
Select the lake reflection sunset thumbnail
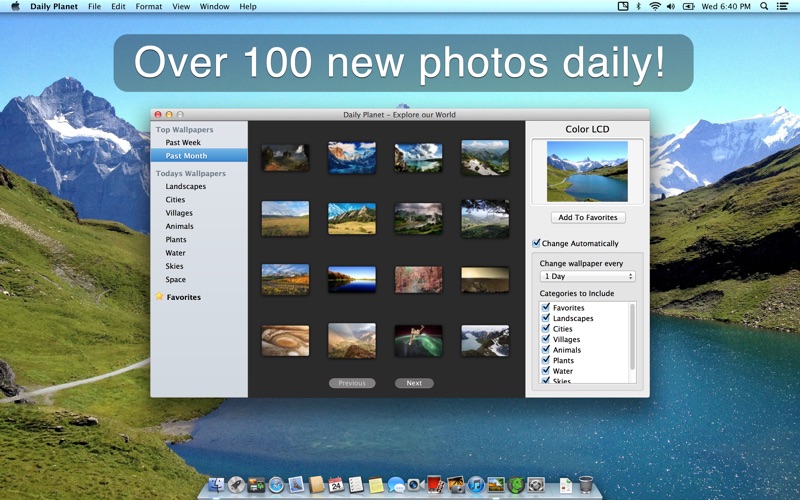click(352, 280)
